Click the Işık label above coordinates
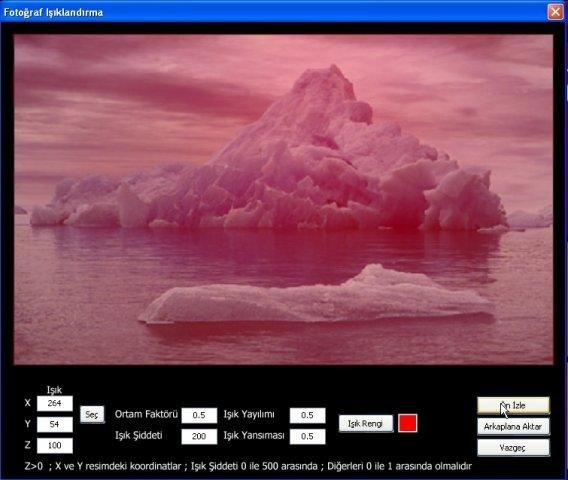The height and width of the screenshot is (480, 568). tap(54, 390)
